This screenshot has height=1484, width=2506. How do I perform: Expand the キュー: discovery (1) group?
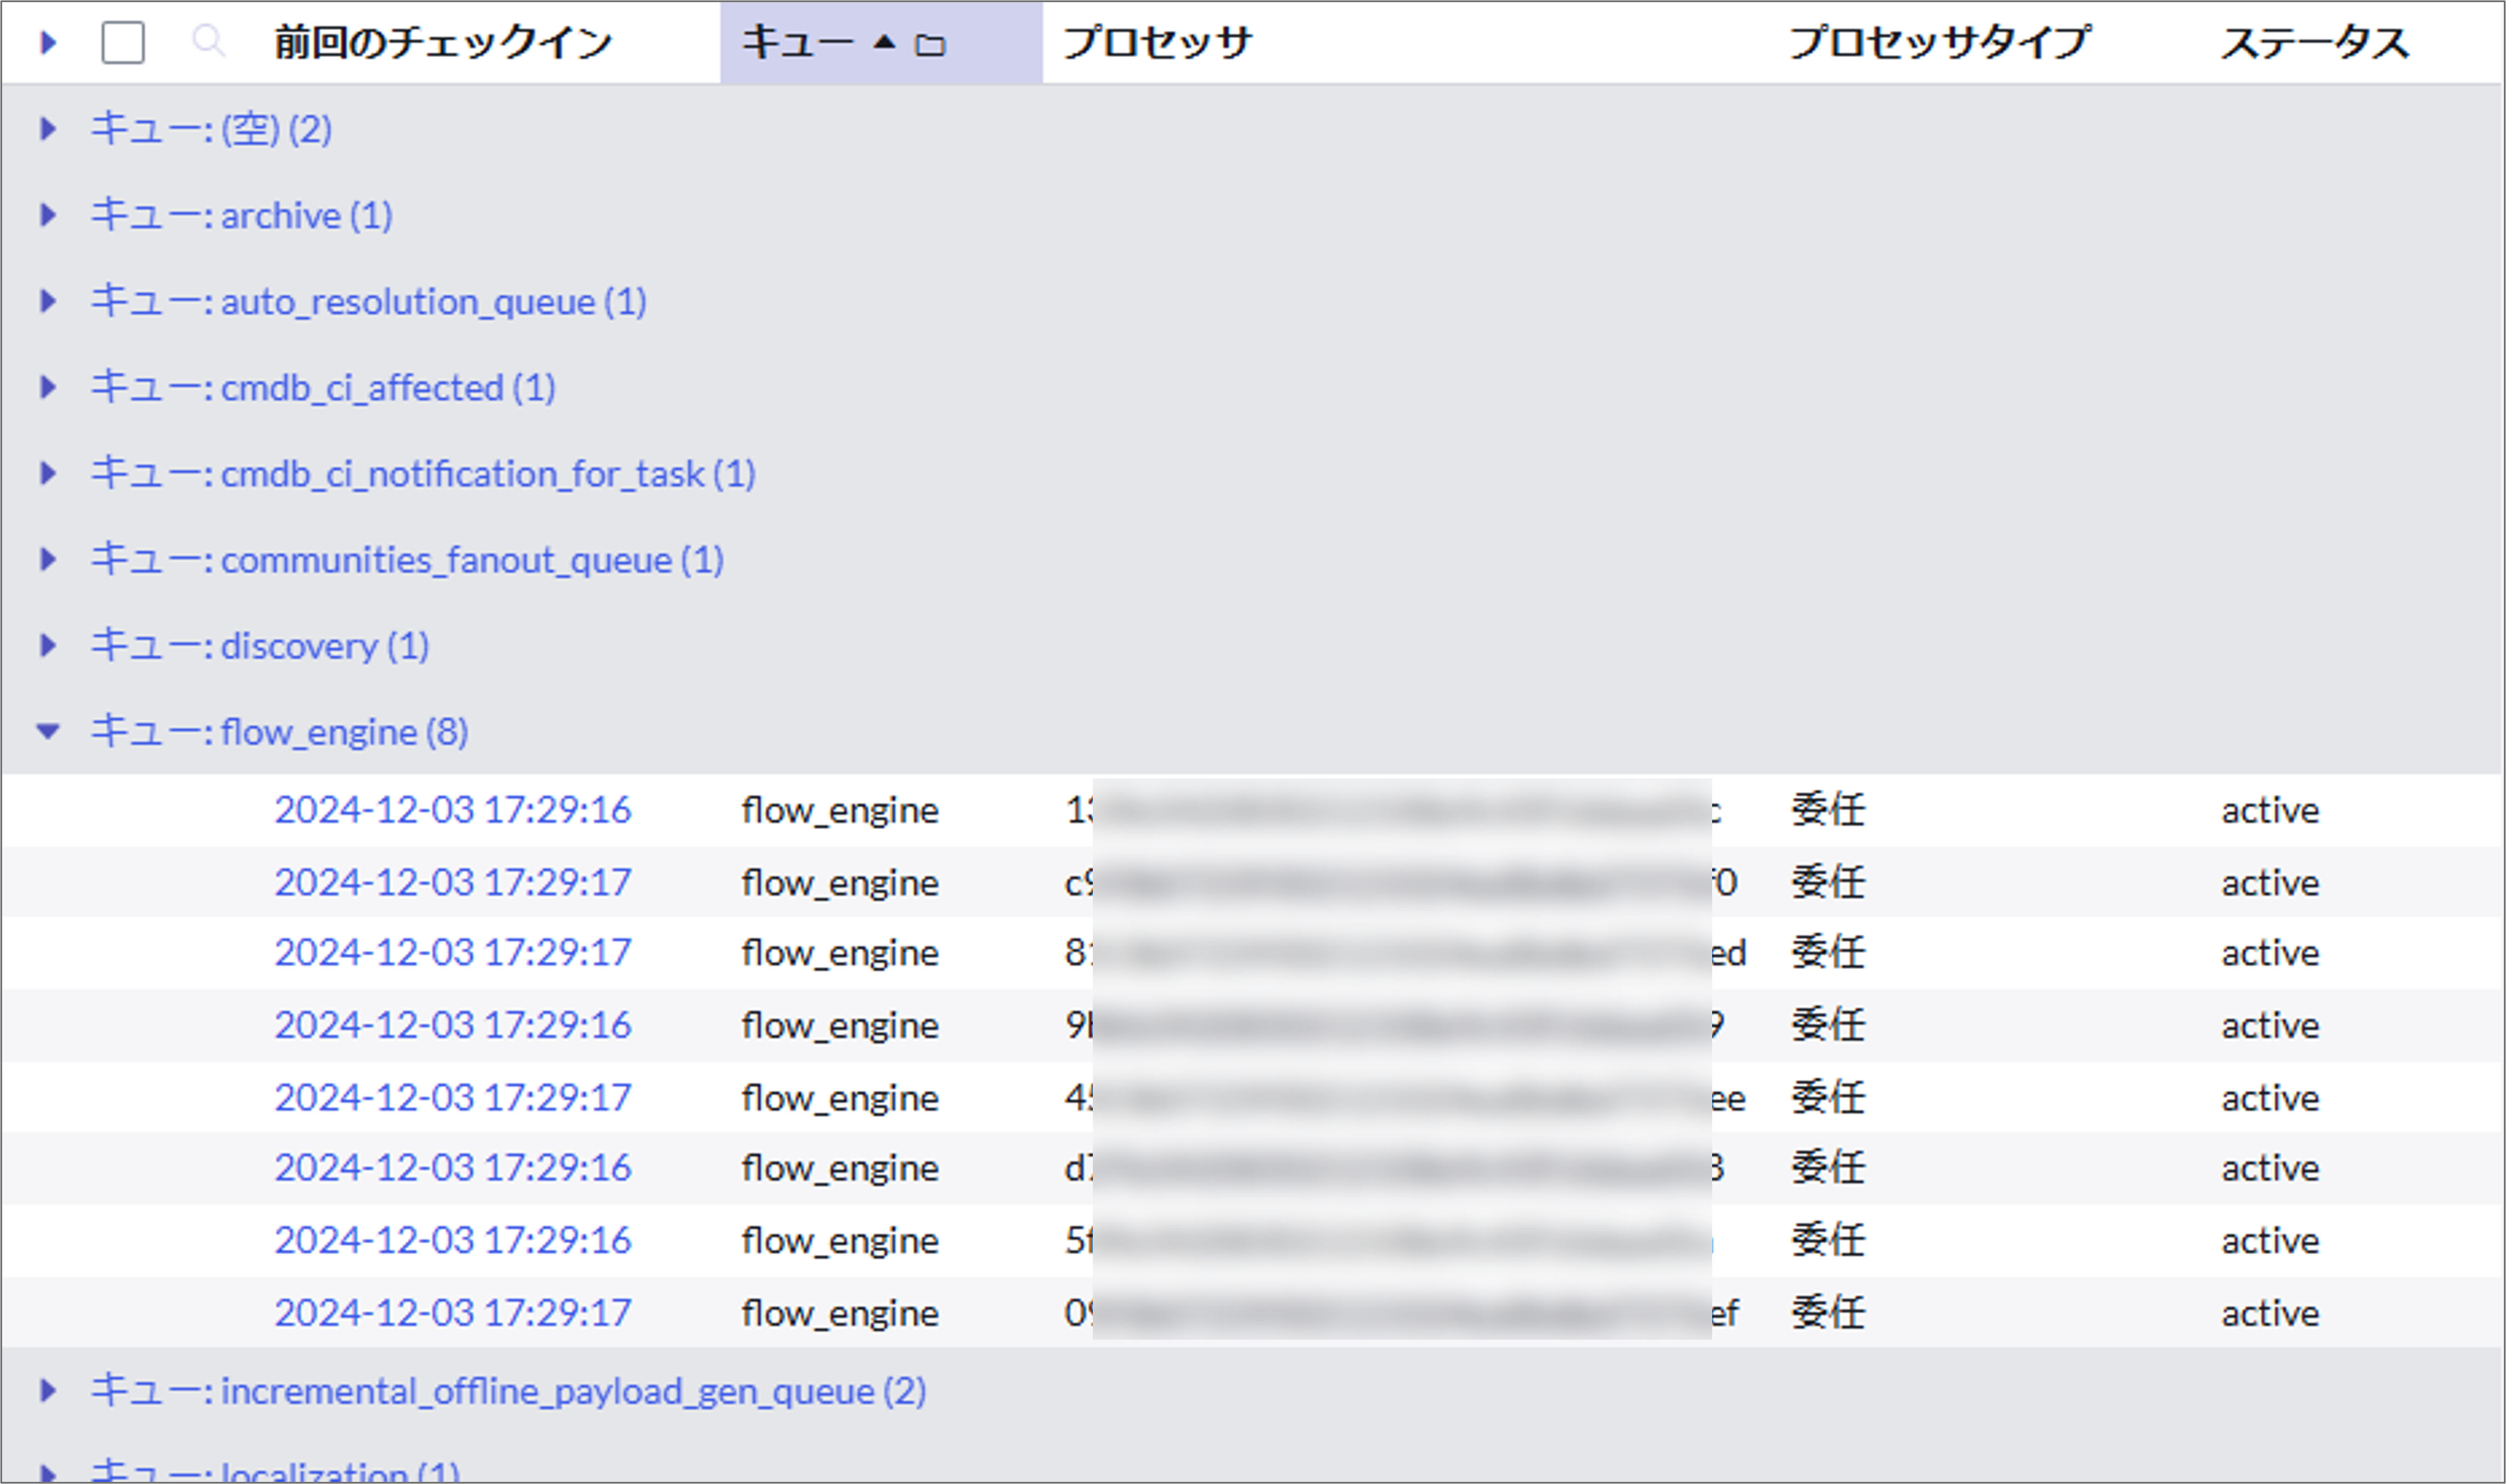pos(48,645)
